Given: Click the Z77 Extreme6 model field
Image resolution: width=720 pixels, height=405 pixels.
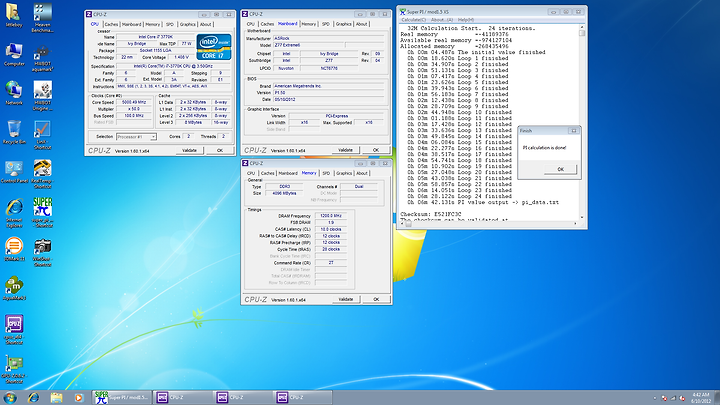Looking at the screenshot, I should [x=309, y=45].
